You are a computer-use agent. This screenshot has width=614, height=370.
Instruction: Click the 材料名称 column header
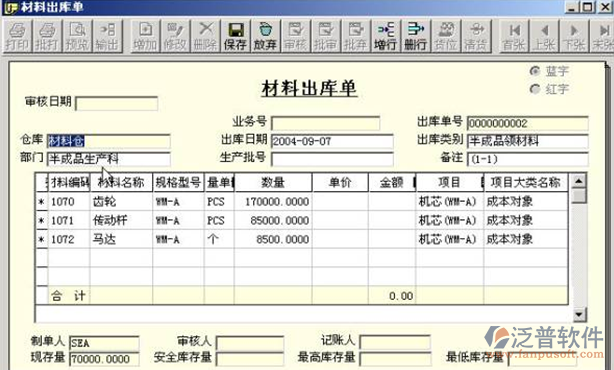tap(121, 182)
